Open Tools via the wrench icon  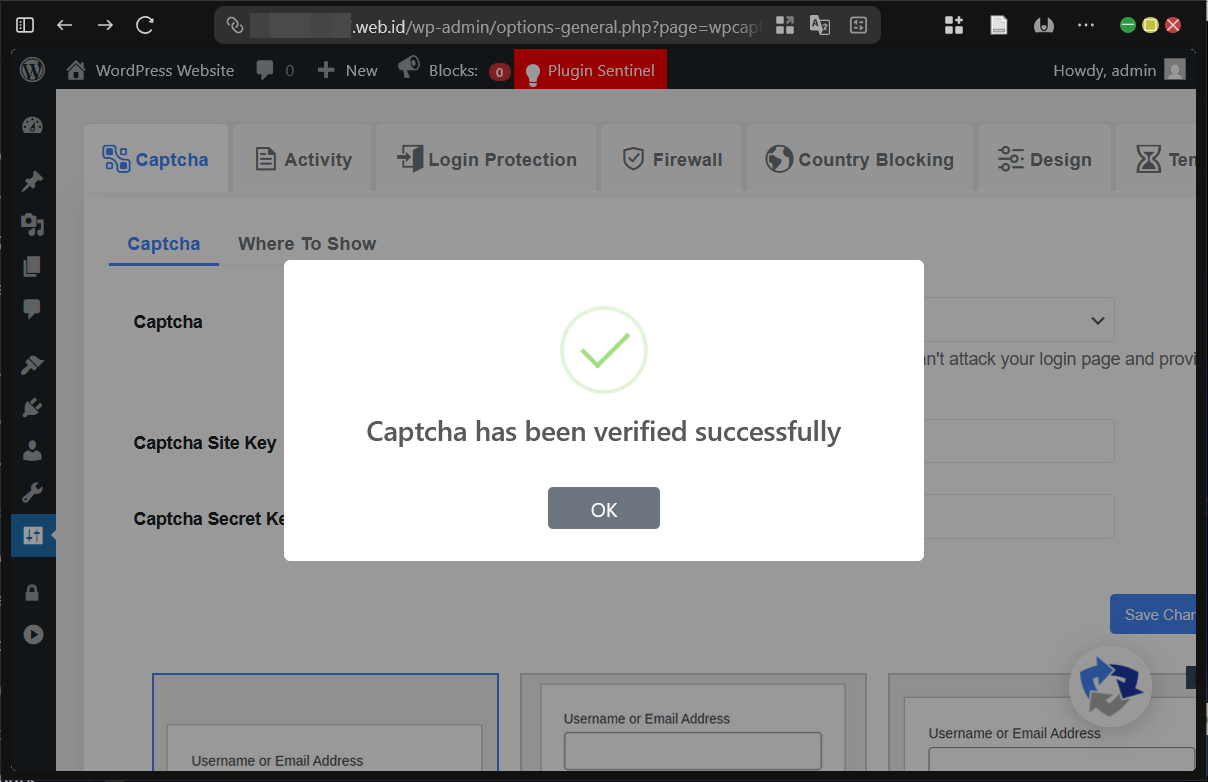click(x=33, y=491)
